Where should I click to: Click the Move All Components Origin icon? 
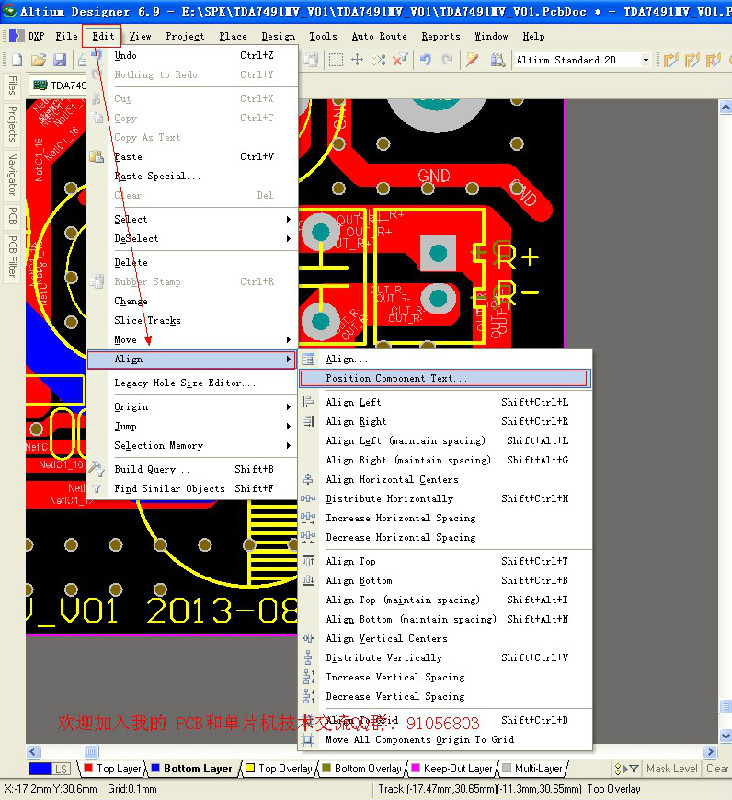pos(308,739)
